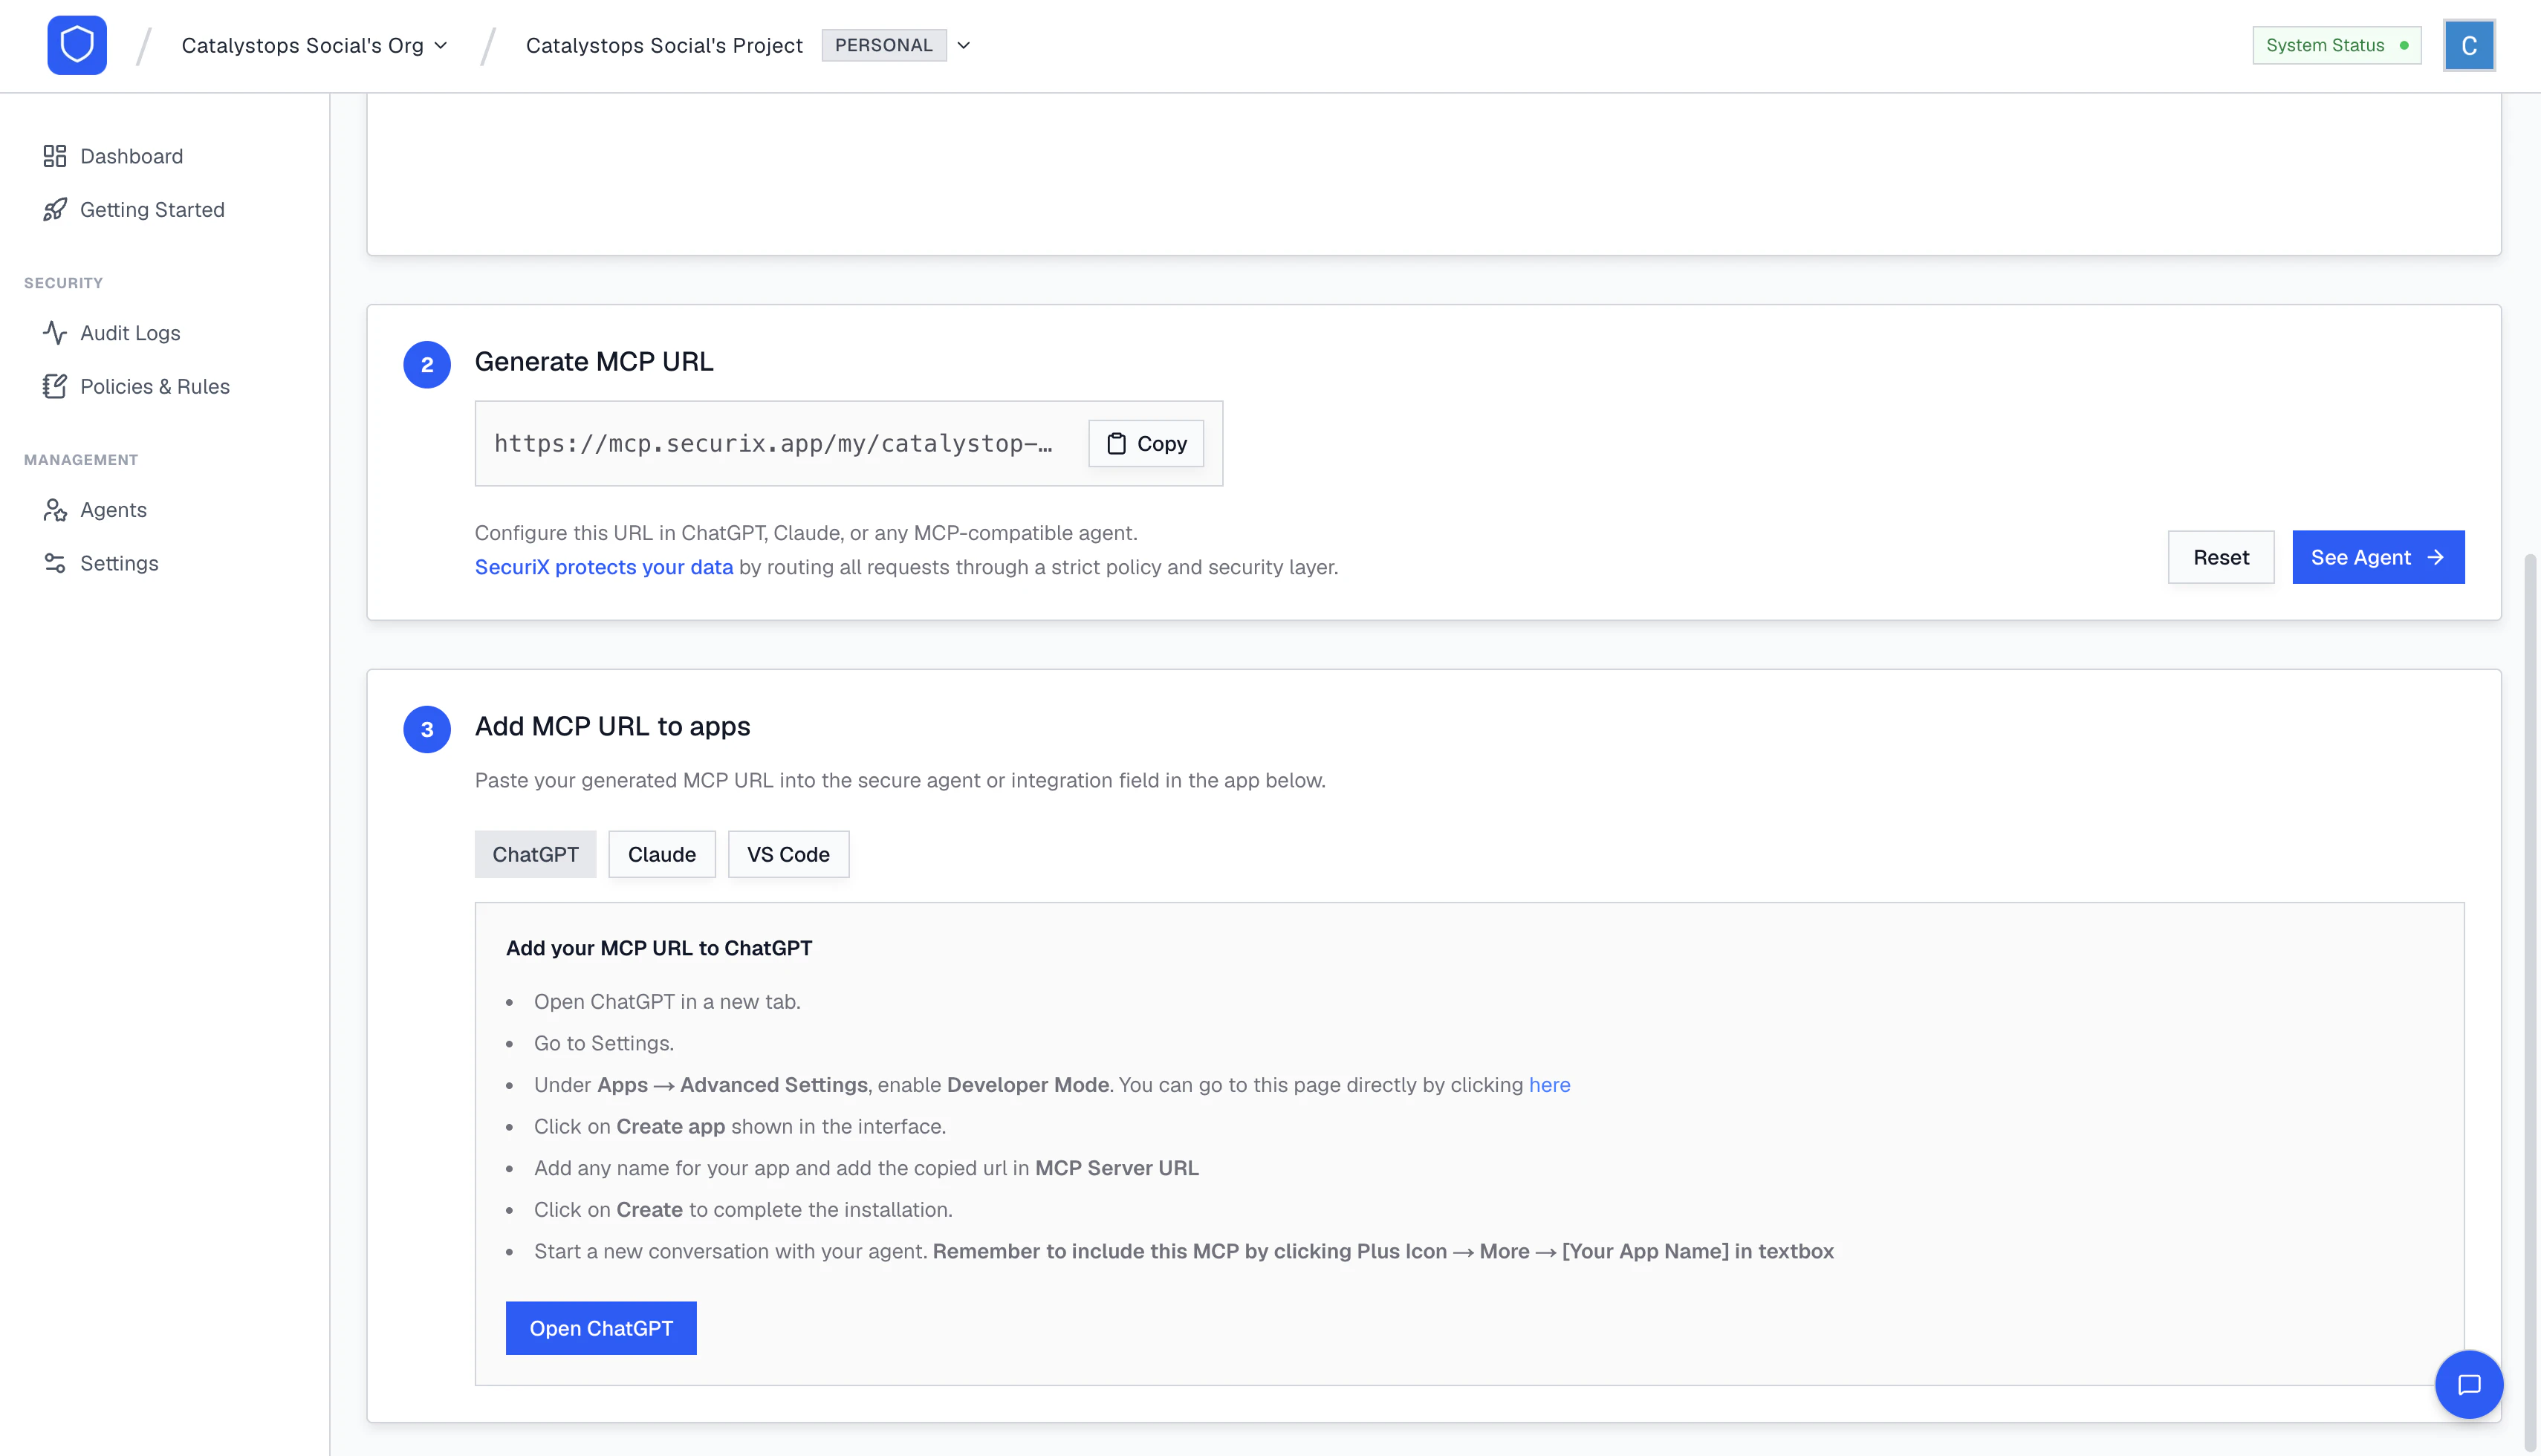Viewport: 2541px width, 1456px height.
Task: Click the 'Create app' instruction line
Action: (x=740, y=1126)
